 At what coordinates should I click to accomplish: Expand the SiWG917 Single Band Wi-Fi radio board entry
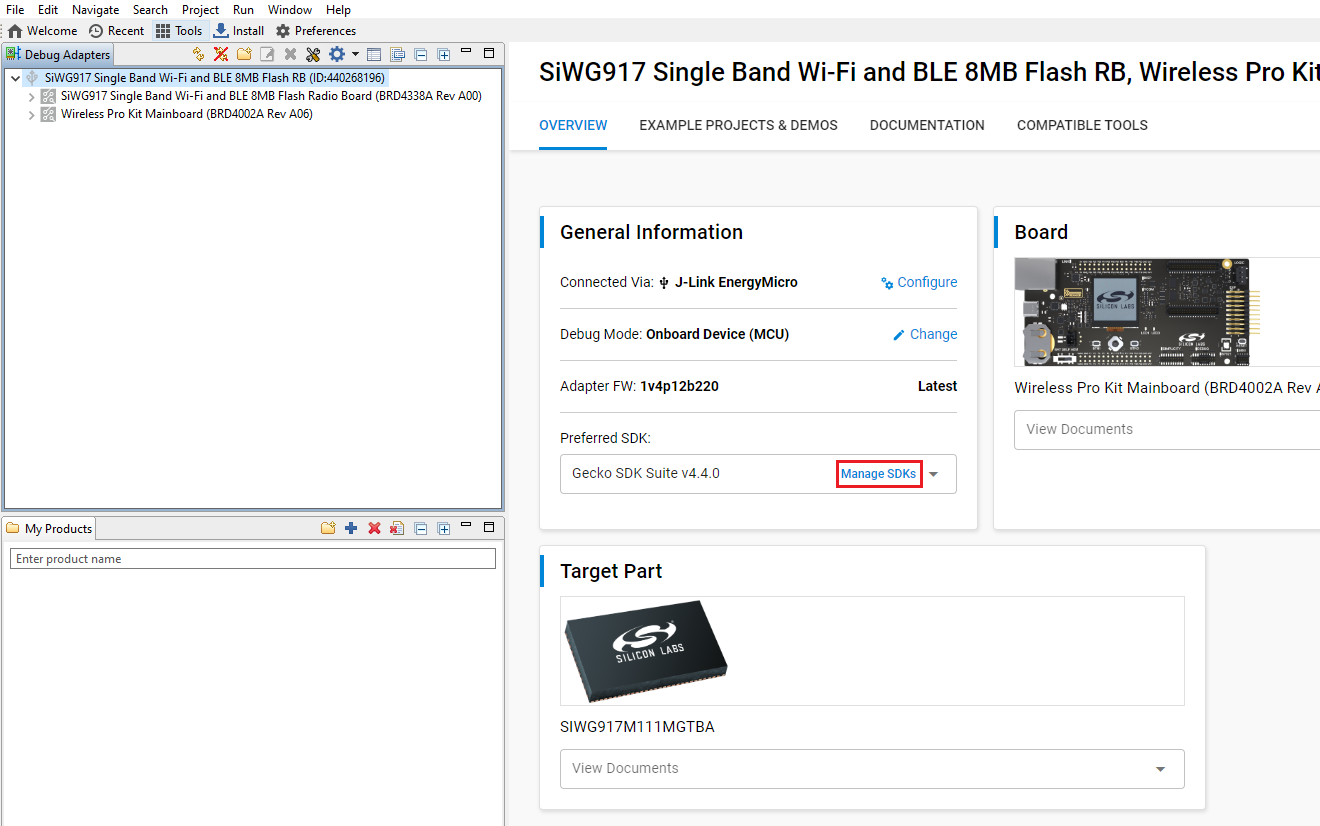coord(31,96)
